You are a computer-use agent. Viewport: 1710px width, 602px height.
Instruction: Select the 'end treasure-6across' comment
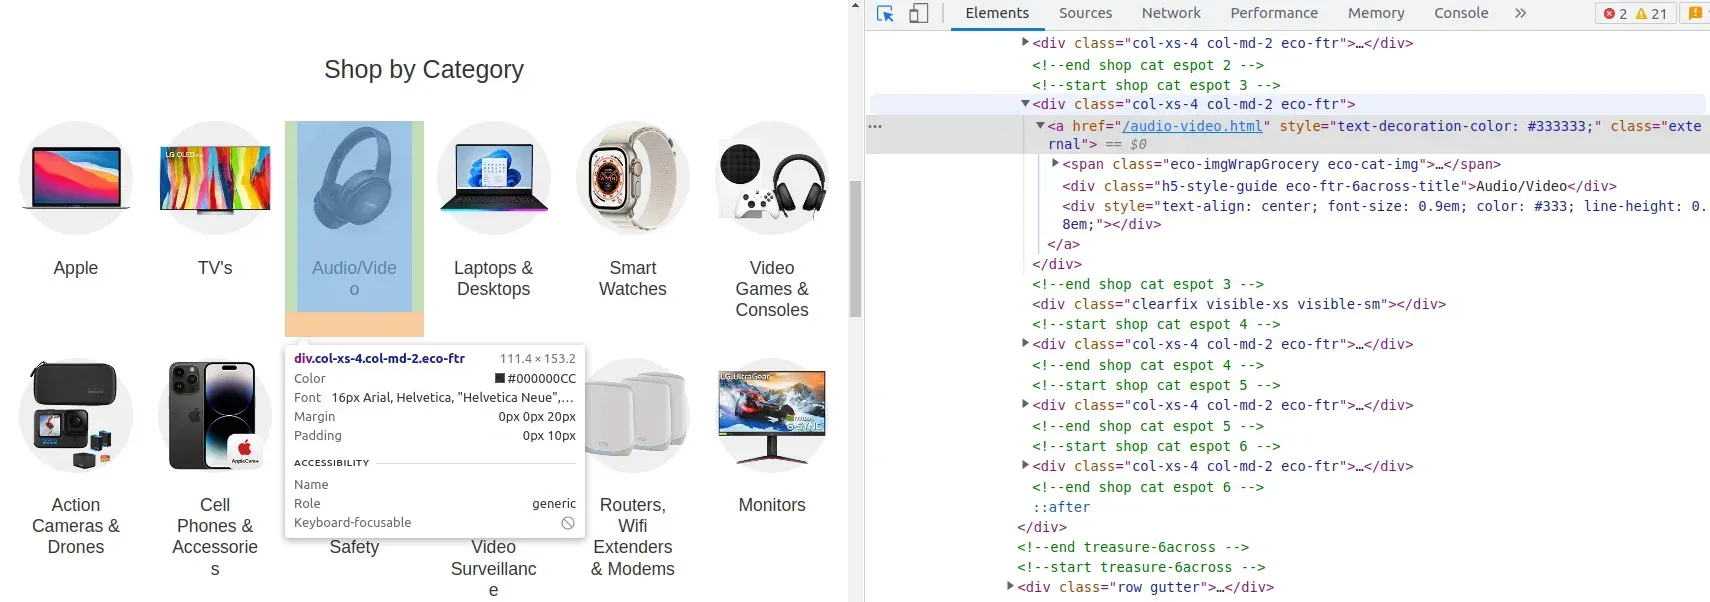click(1133, 547)
